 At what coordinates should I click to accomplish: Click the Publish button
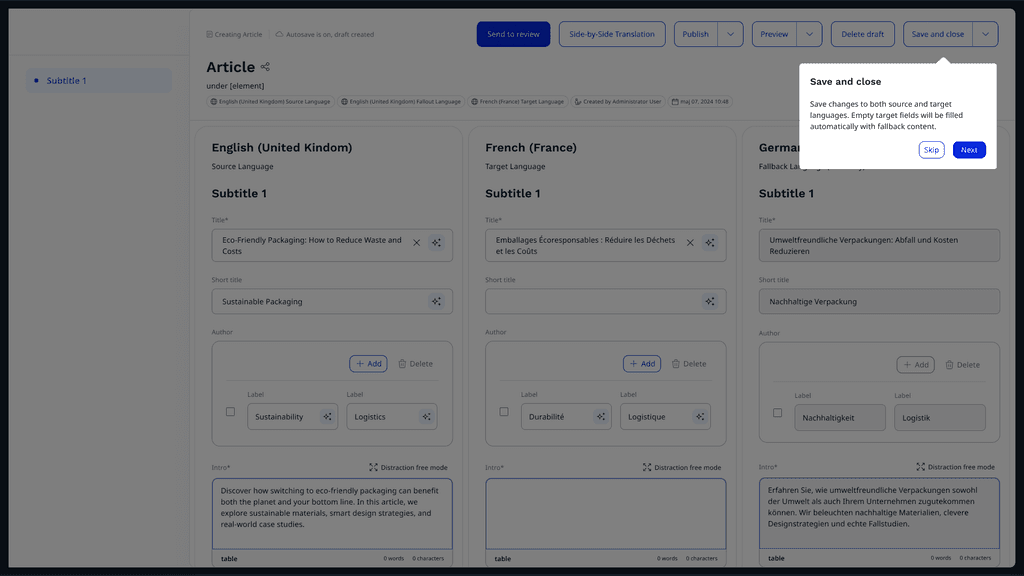(x=696, y=35)
